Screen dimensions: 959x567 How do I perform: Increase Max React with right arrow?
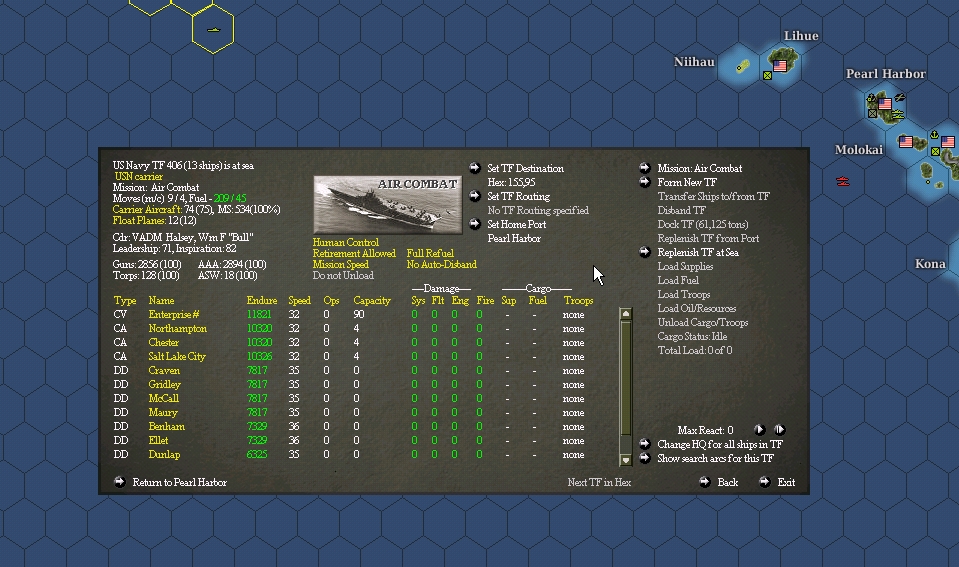click(759, 430)
